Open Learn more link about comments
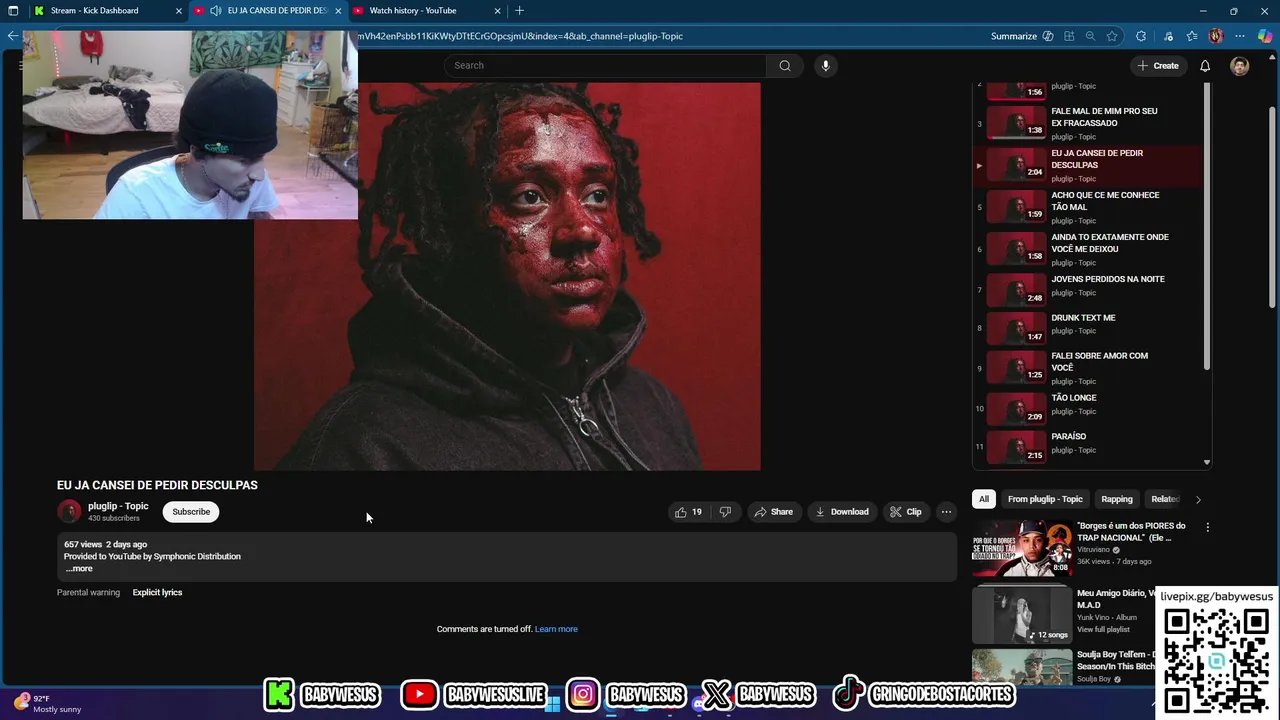 [556, 629]
